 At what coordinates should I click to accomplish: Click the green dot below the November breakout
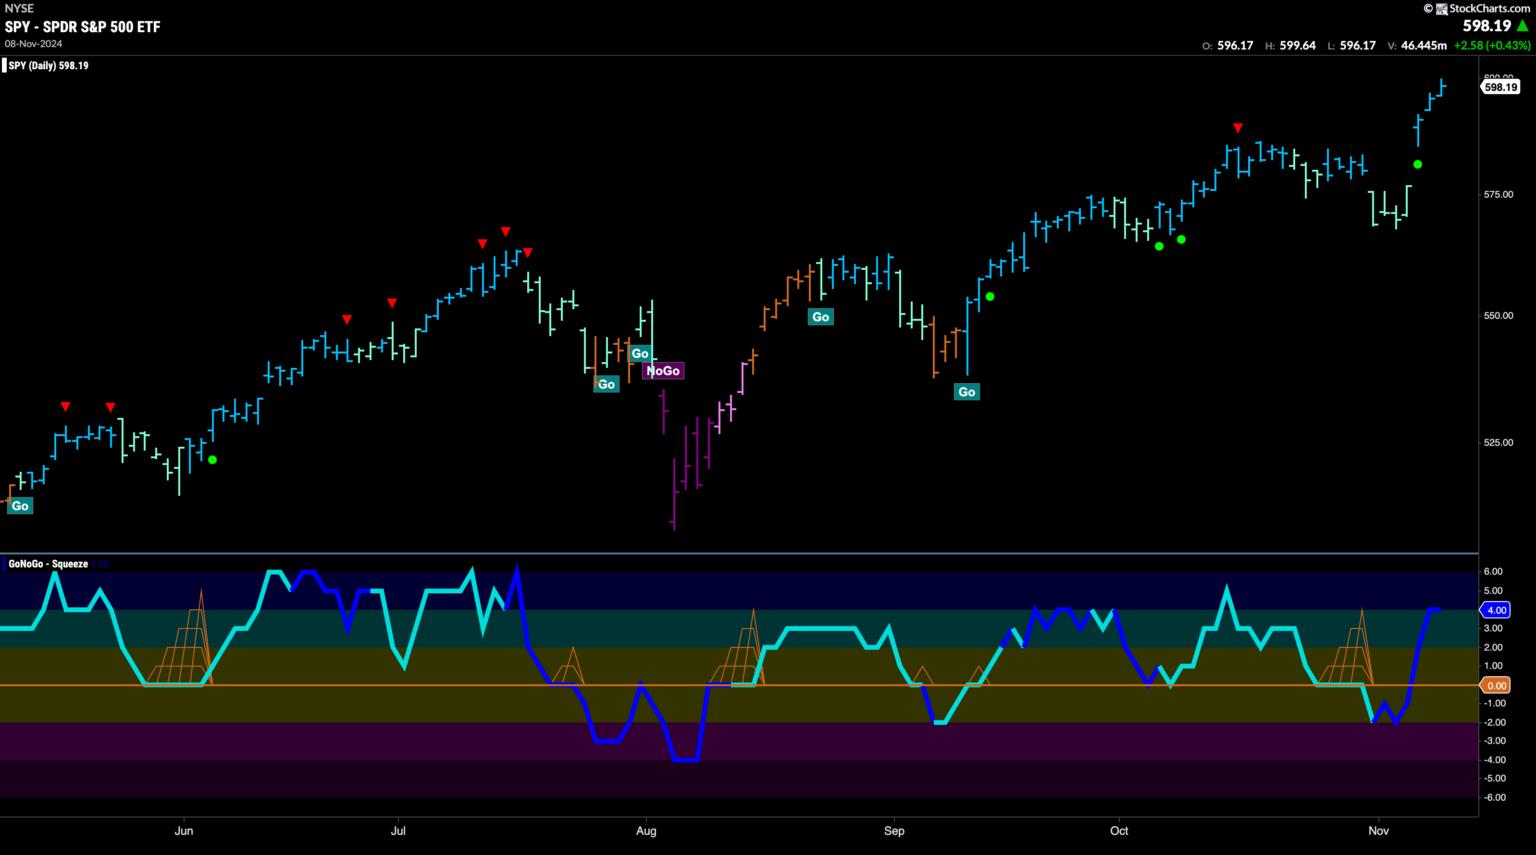(x=1417, y=164)
